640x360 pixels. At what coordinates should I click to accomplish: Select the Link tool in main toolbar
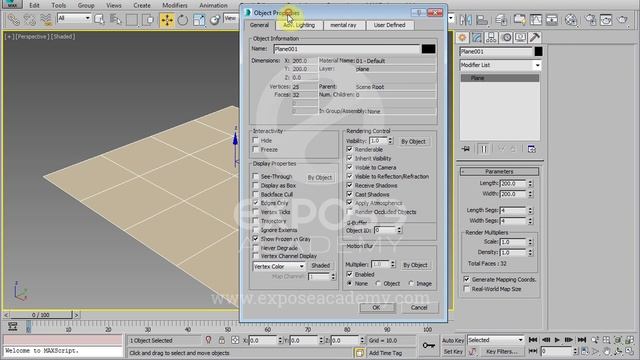tap(13, 20)
